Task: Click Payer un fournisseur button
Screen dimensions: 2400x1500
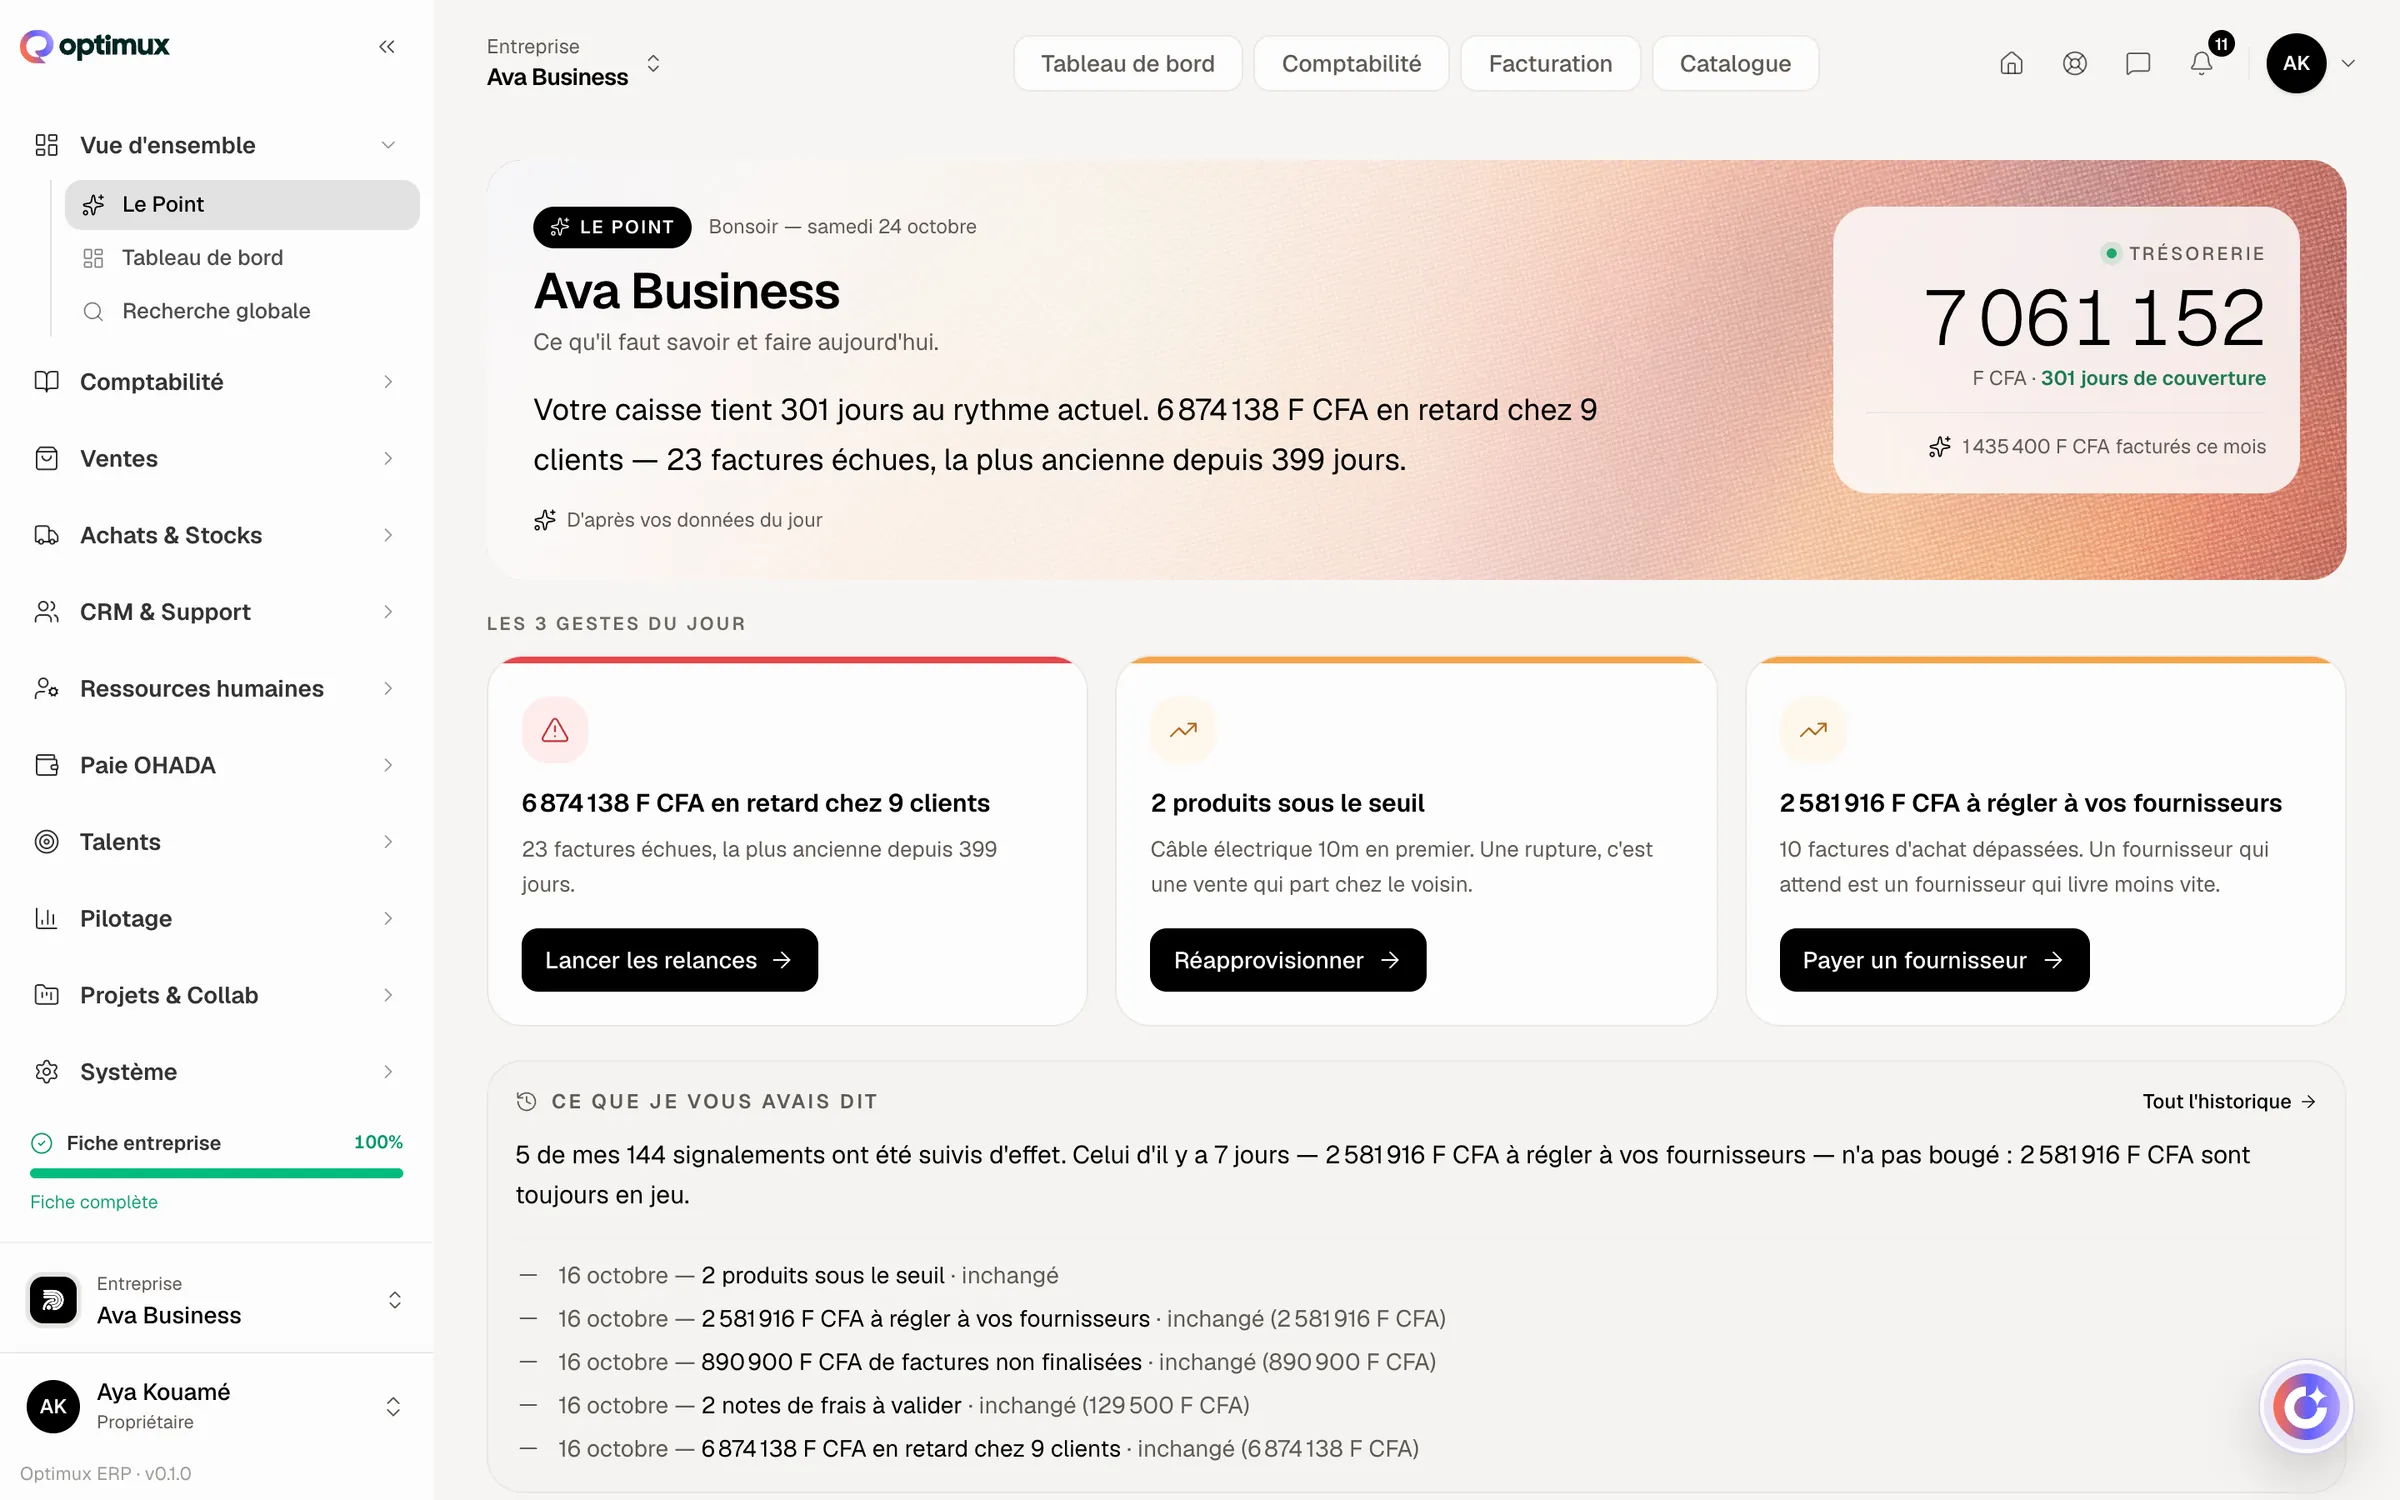Action: [1934, 960]
